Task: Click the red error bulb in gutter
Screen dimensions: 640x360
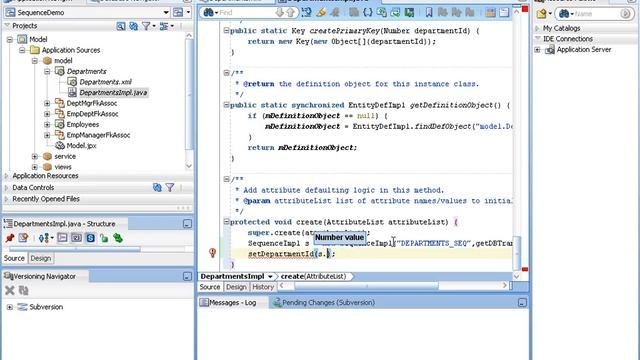Action: [x=212, y=253]
